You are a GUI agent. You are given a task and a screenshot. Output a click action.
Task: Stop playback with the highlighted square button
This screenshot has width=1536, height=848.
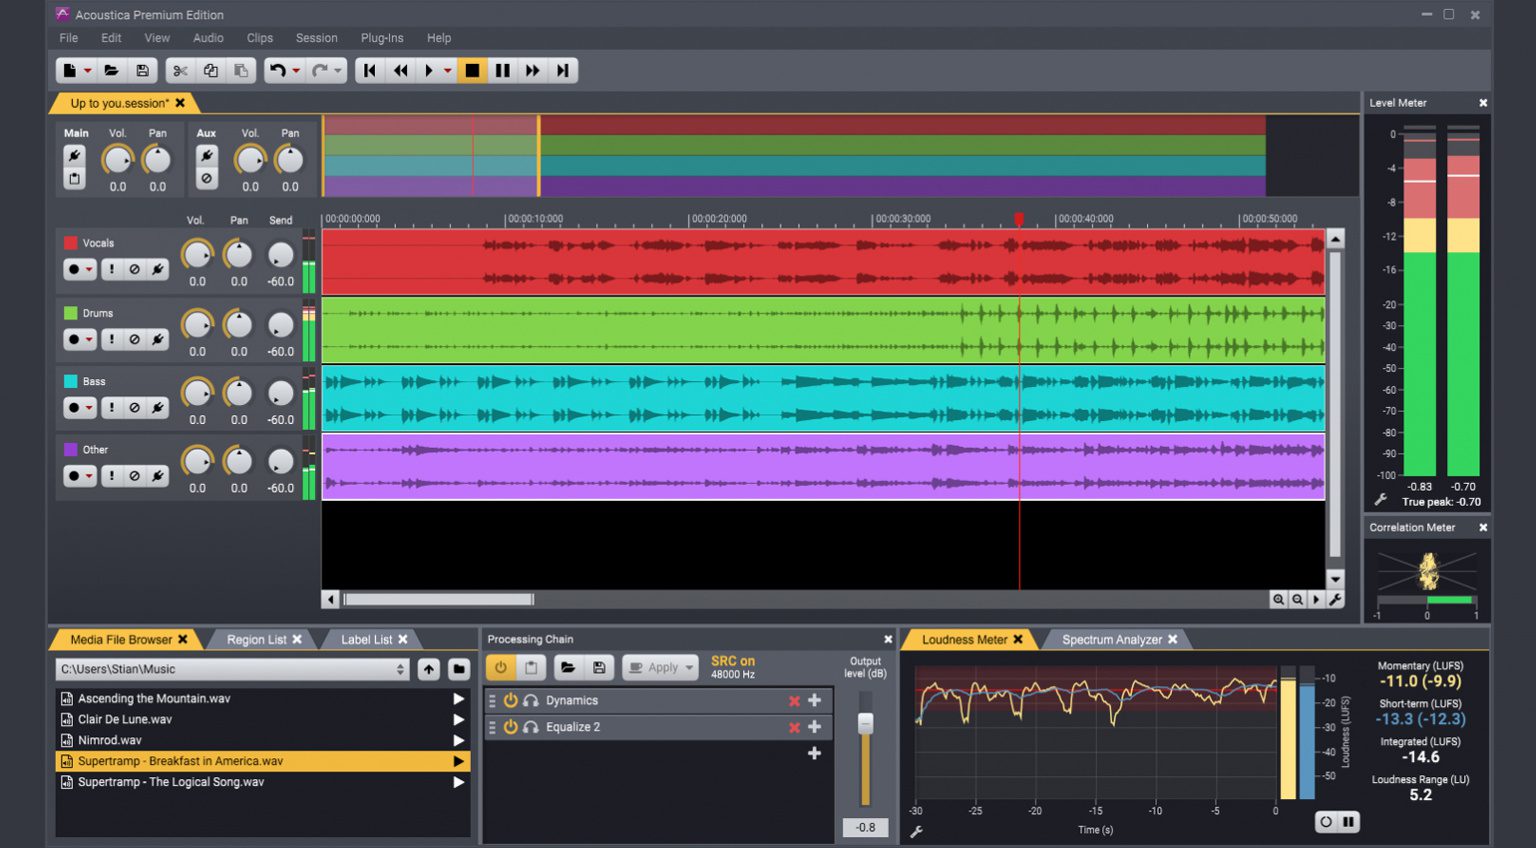click(472, 70)
